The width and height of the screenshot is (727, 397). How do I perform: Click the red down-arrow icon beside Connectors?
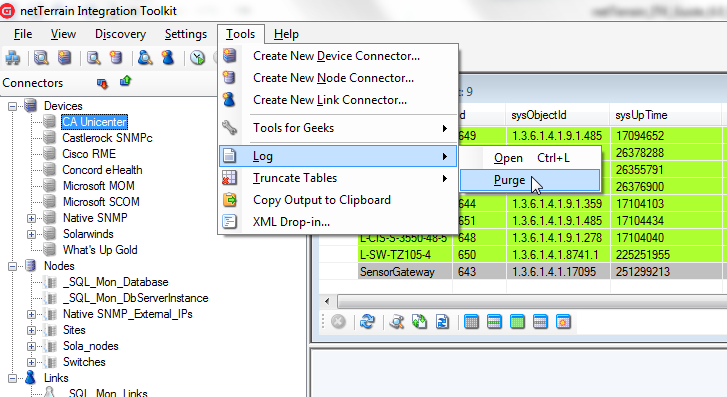coord(102,83)
